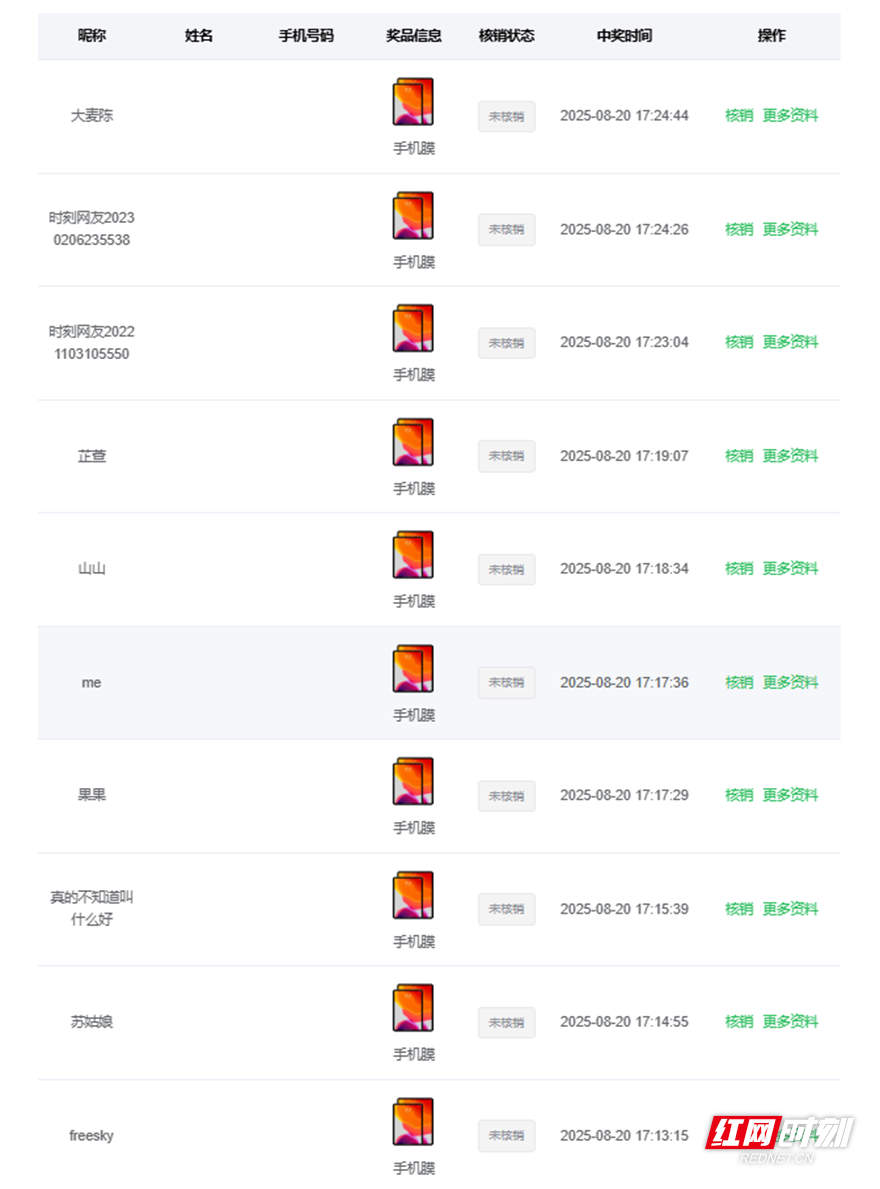Click prize image in 苏姑娘 row
880x1189 pixels.
click(x=413, y=1008)
